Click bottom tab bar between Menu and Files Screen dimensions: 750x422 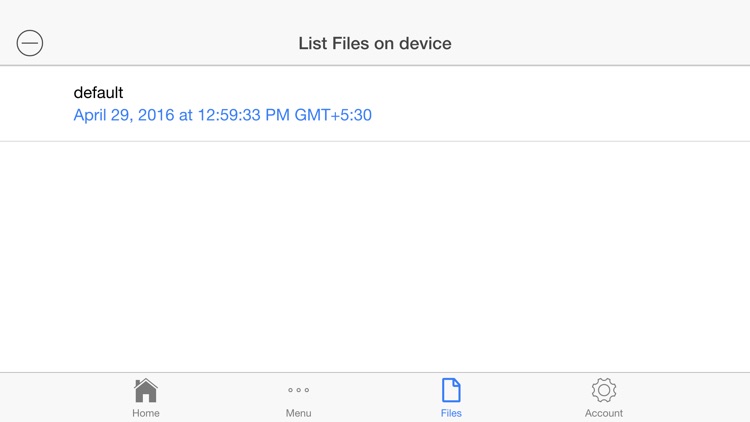pyautogui.click(x=375, y=397)
